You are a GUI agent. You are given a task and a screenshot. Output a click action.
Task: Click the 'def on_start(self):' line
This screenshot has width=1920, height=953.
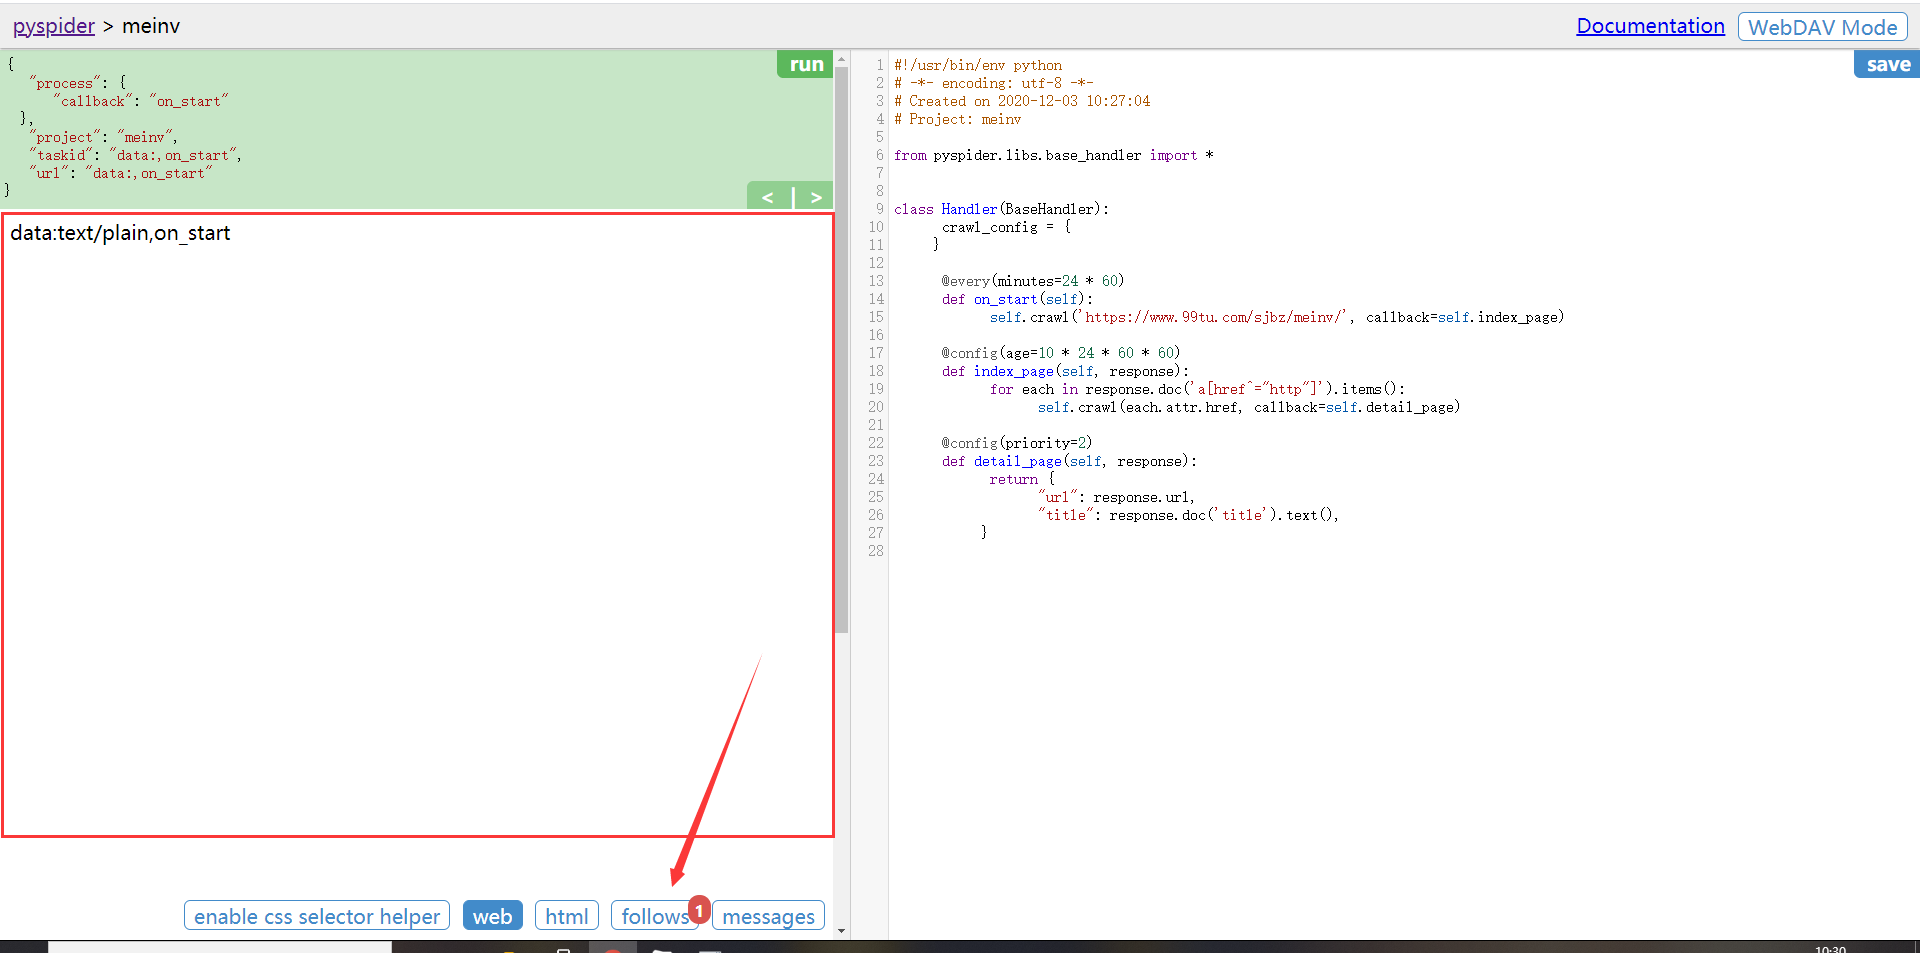[1018, 299]
